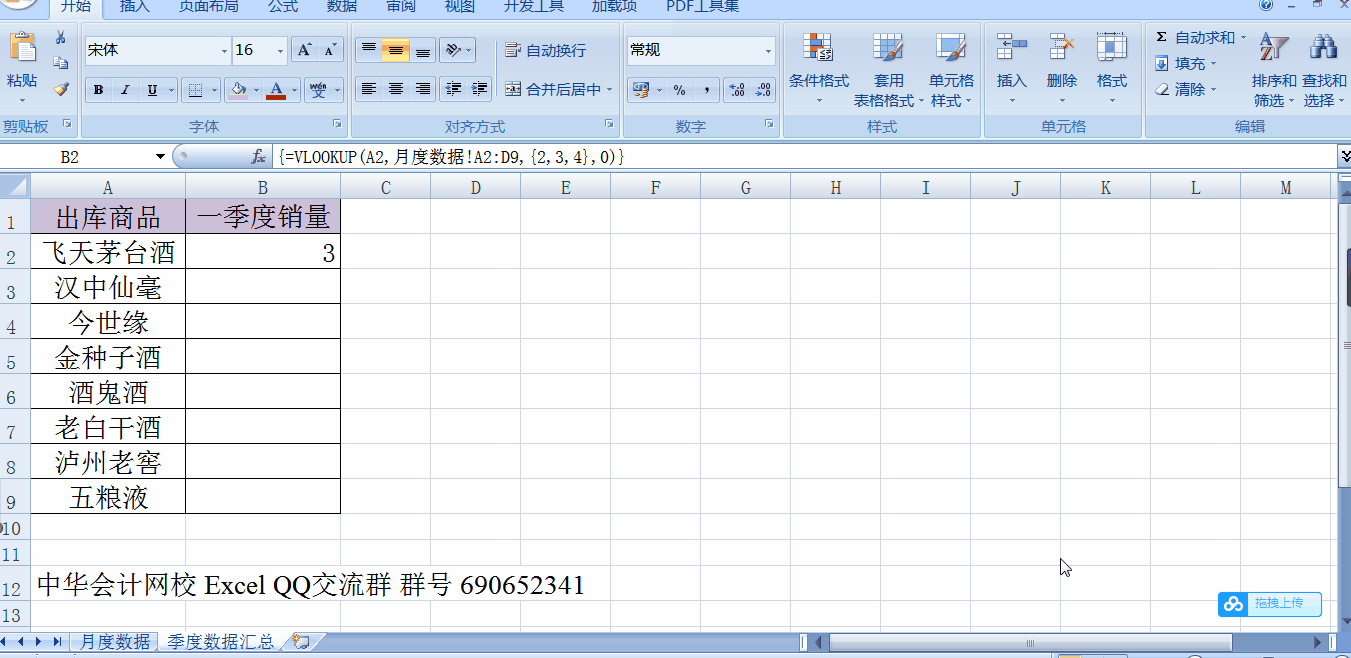The width and height of the screenshot is (1351, 658).
Task: Switch to the 月度数据 sheet tab
Action: 114,641
